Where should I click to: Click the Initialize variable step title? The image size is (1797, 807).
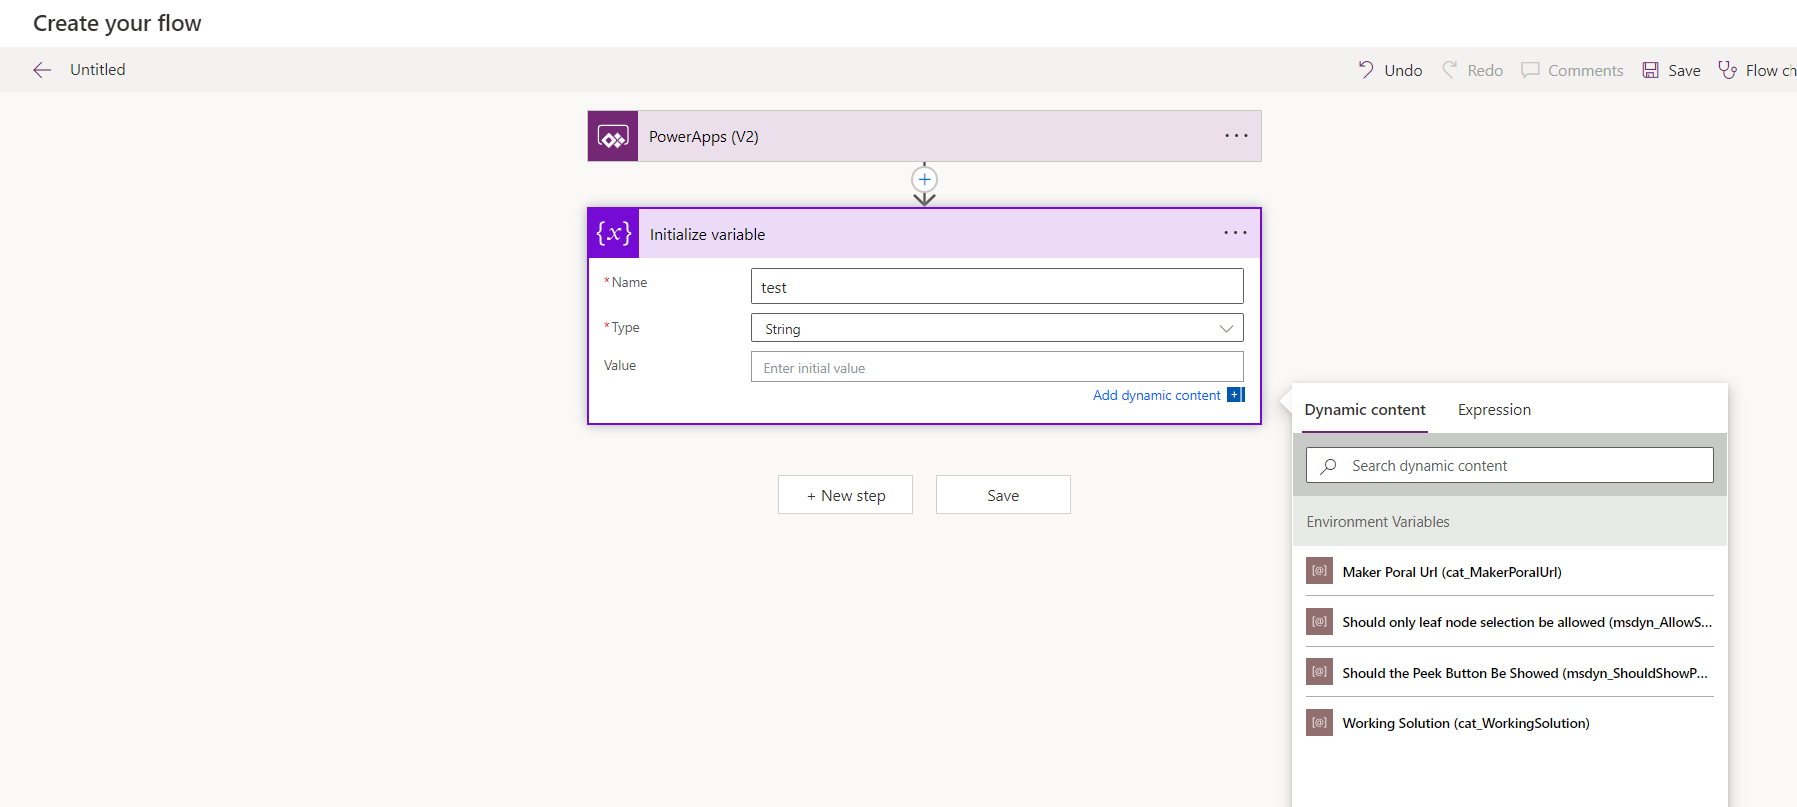(707, 234)
